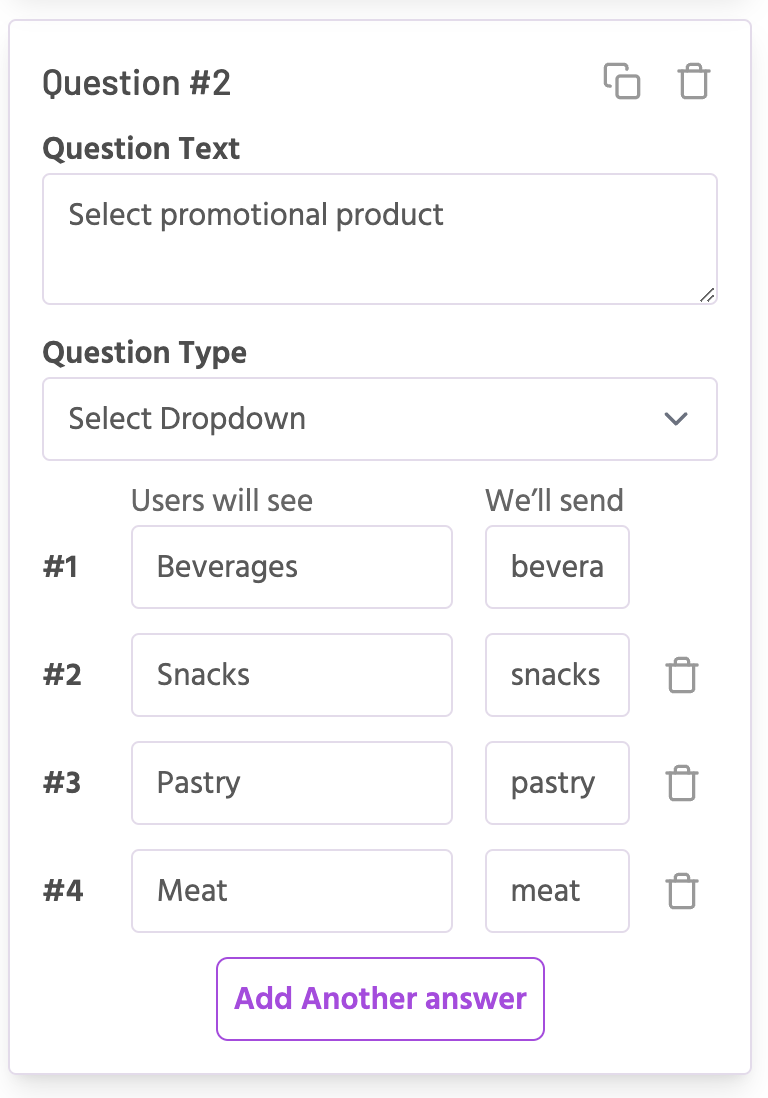768x1098 pixels.
Task: Click the Question Type label
Action: 145,353
